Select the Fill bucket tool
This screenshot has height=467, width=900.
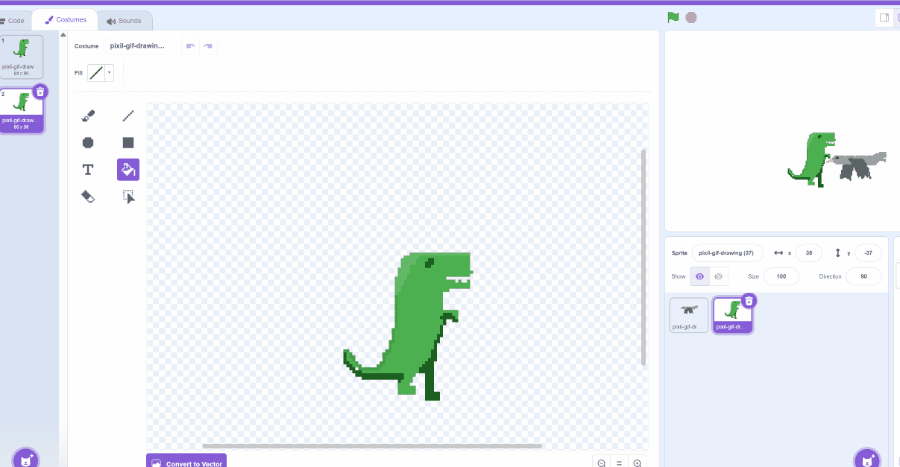[x=128, y=170]
